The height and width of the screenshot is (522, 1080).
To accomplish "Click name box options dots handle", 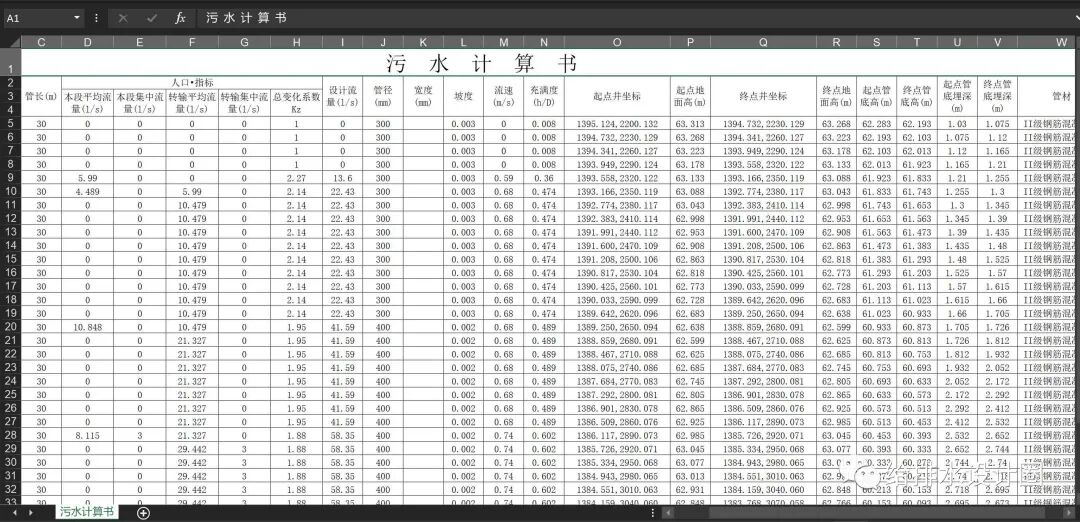I will pos(96,18).
